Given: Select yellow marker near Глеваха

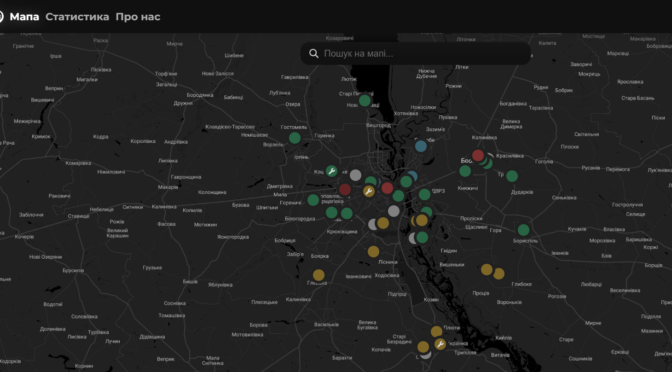Looking at the screenshot, I should click(318, 275).
